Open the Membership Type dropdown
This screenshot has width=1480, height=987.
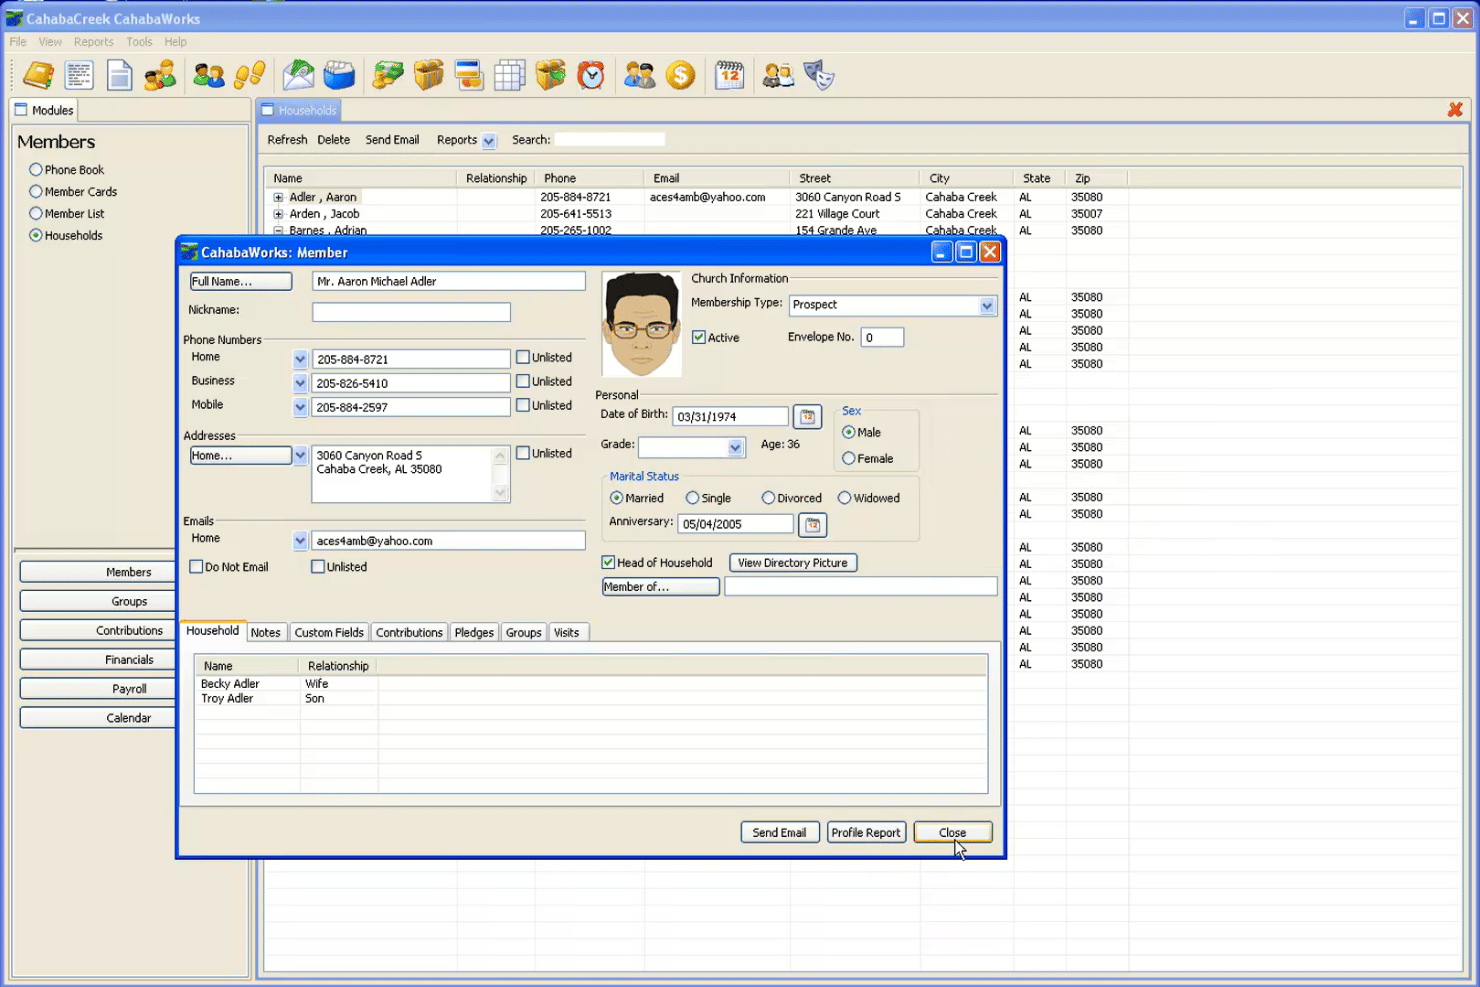pos(987,305)
